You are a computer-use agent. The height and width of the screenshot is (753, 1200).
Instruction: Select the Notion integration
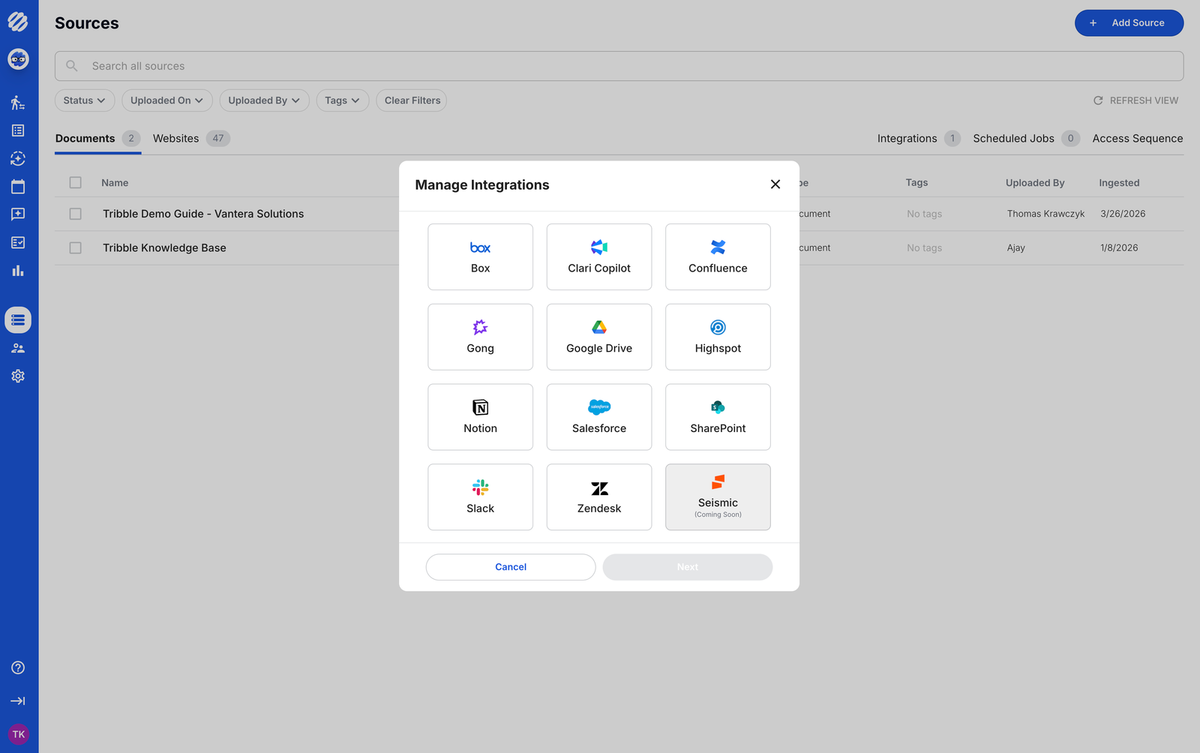[480, 417]
